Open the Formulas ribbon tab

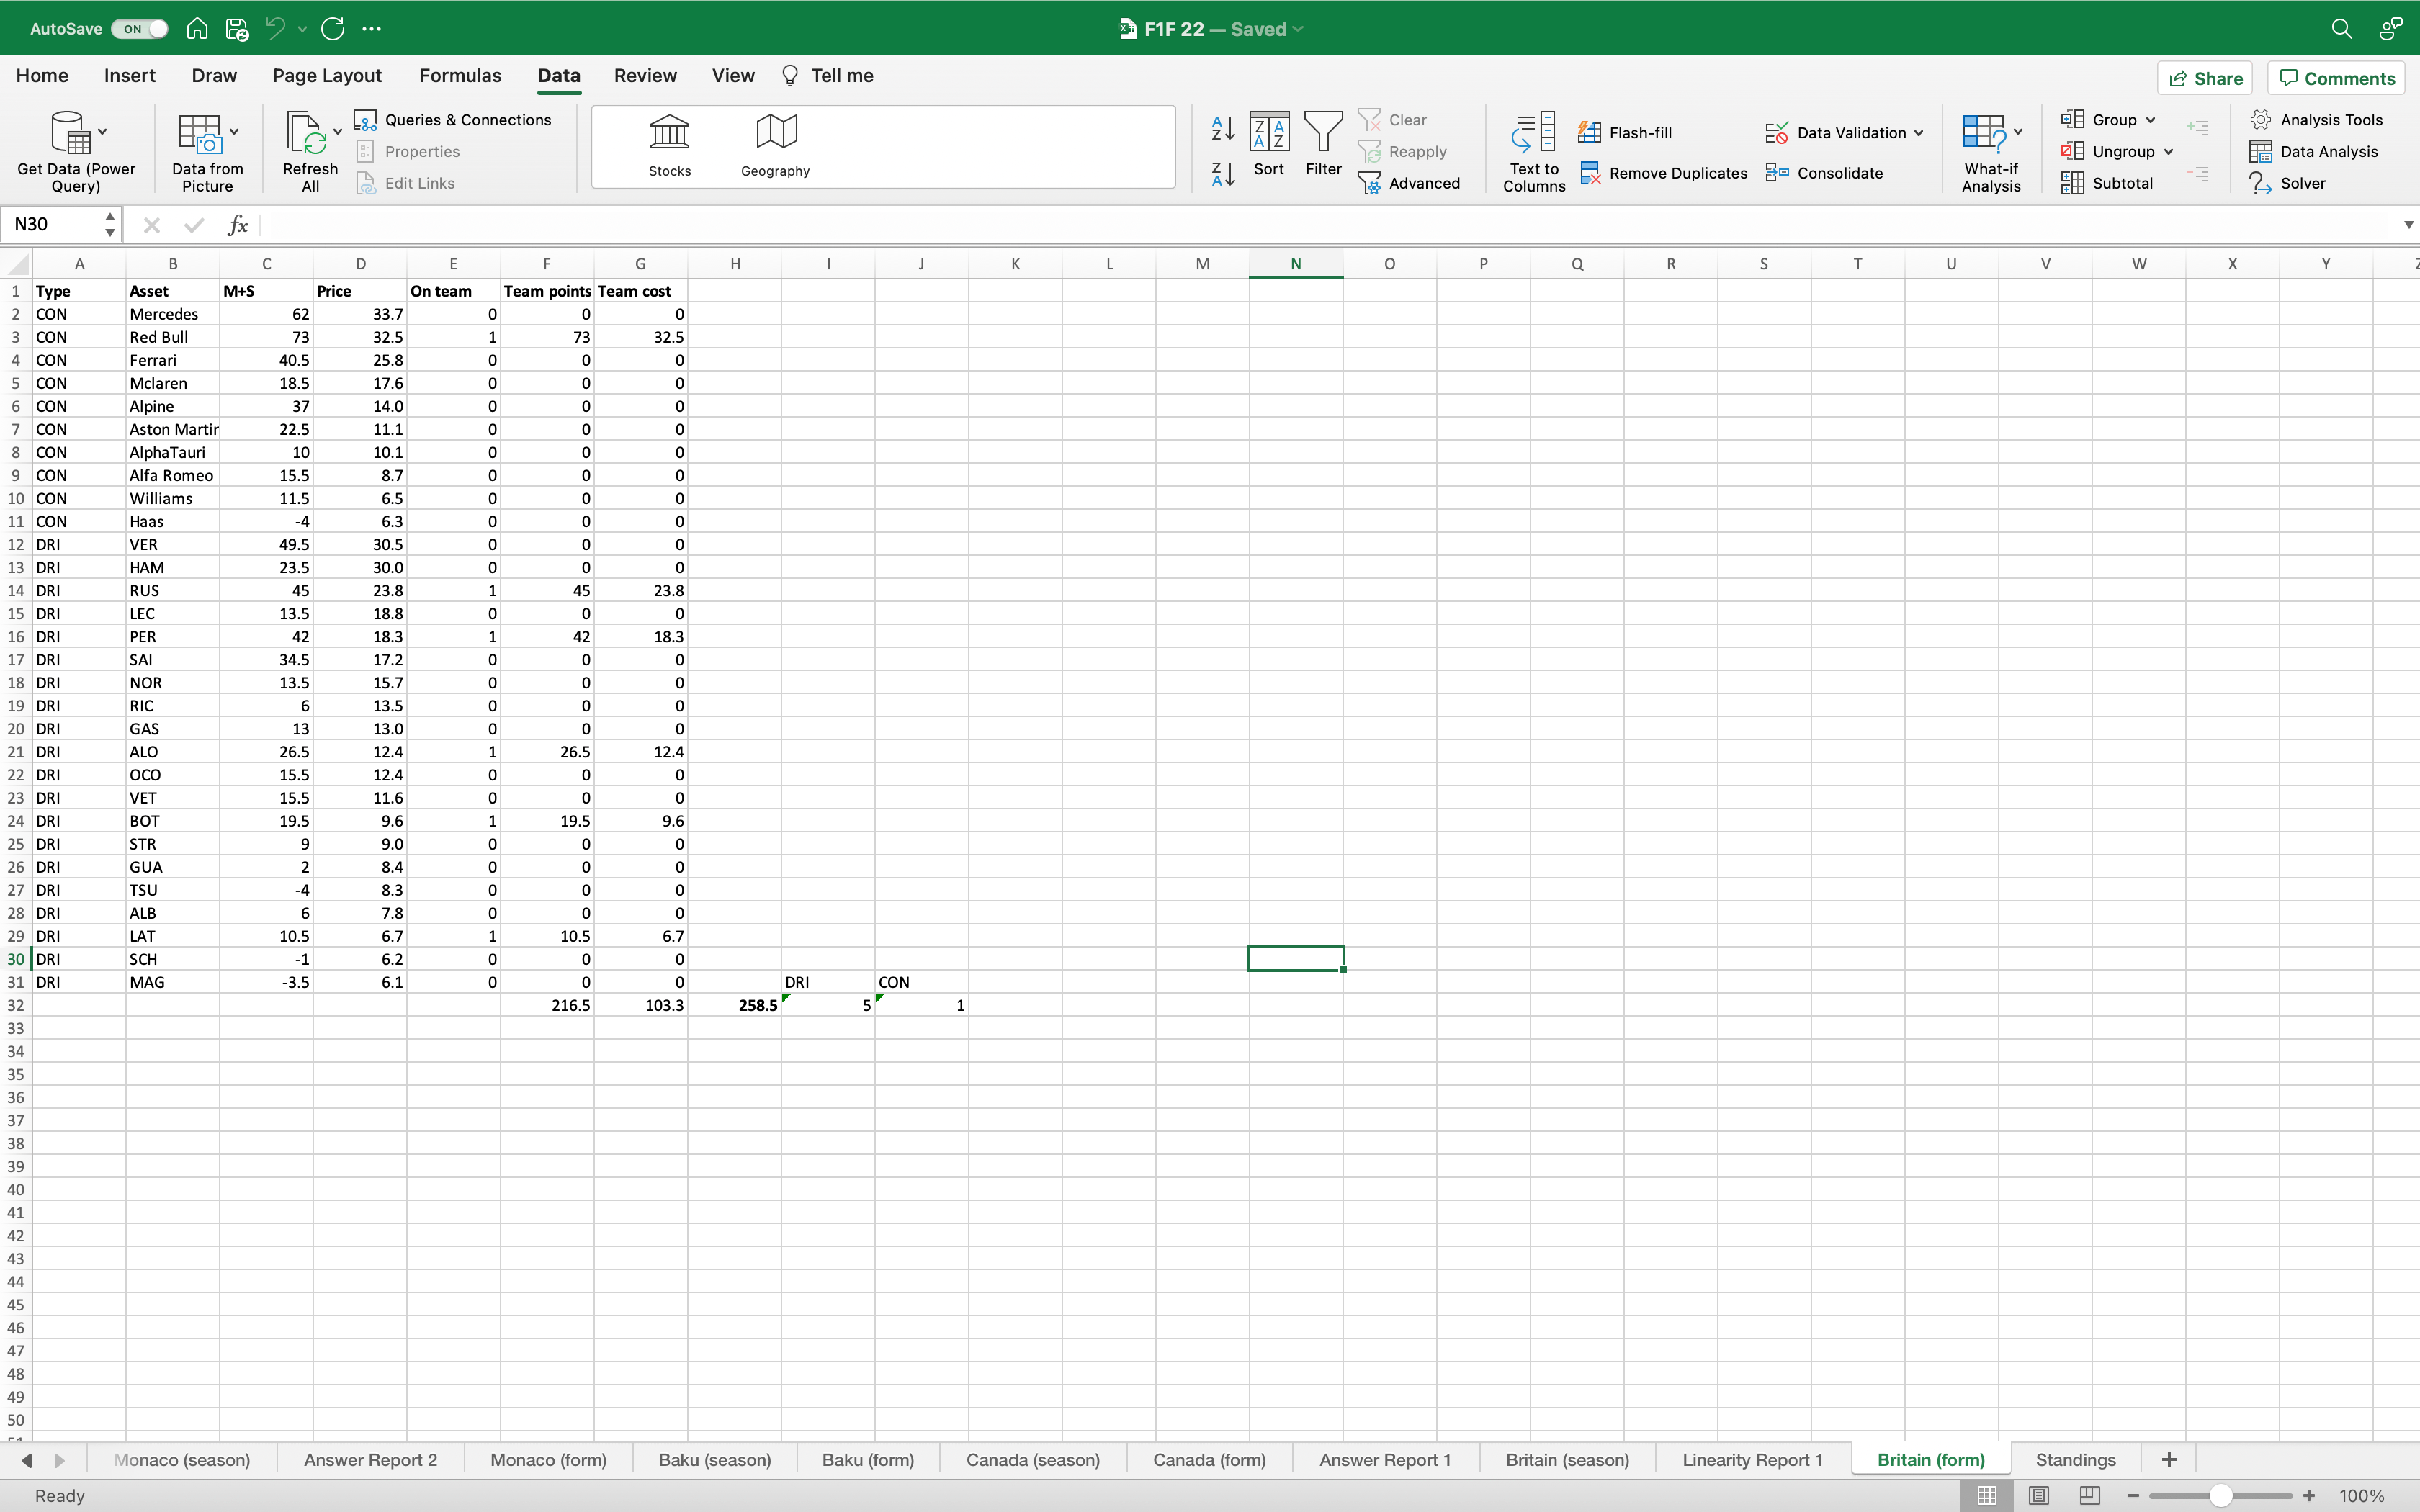click(460, 76)
